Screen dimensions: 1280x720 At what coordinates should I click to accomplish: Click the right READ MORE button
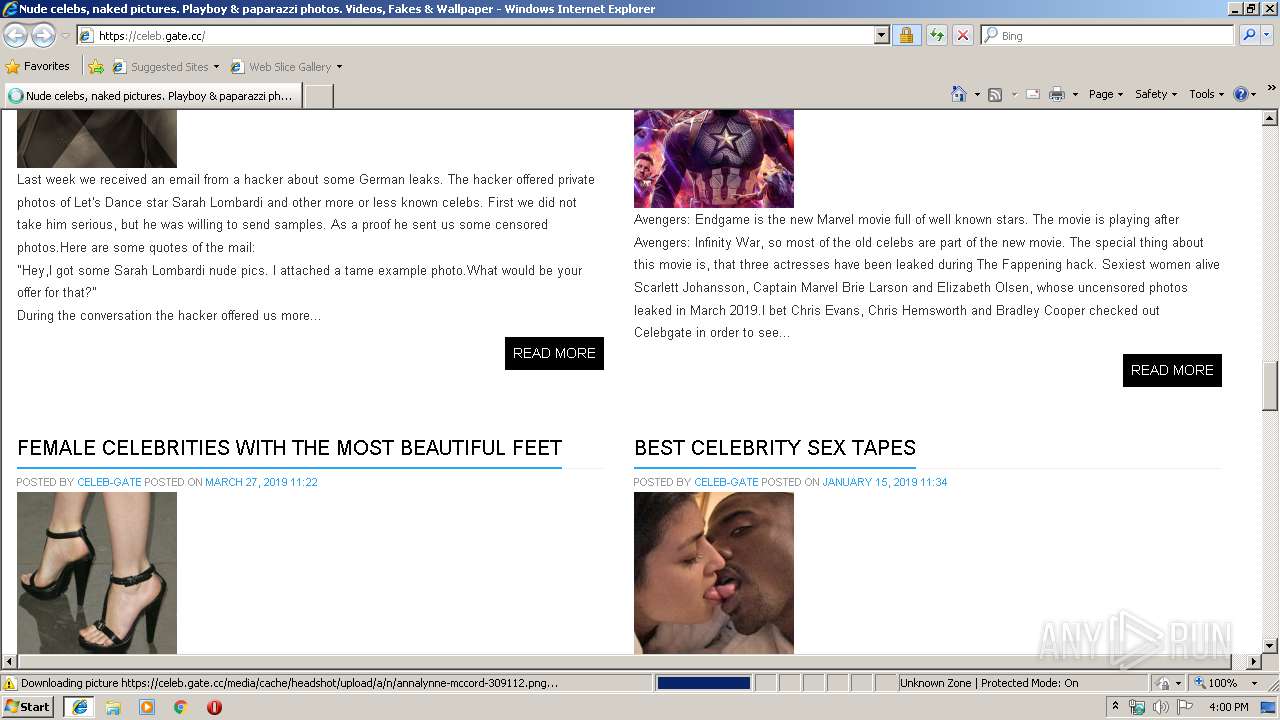(x=1172, y=370)
